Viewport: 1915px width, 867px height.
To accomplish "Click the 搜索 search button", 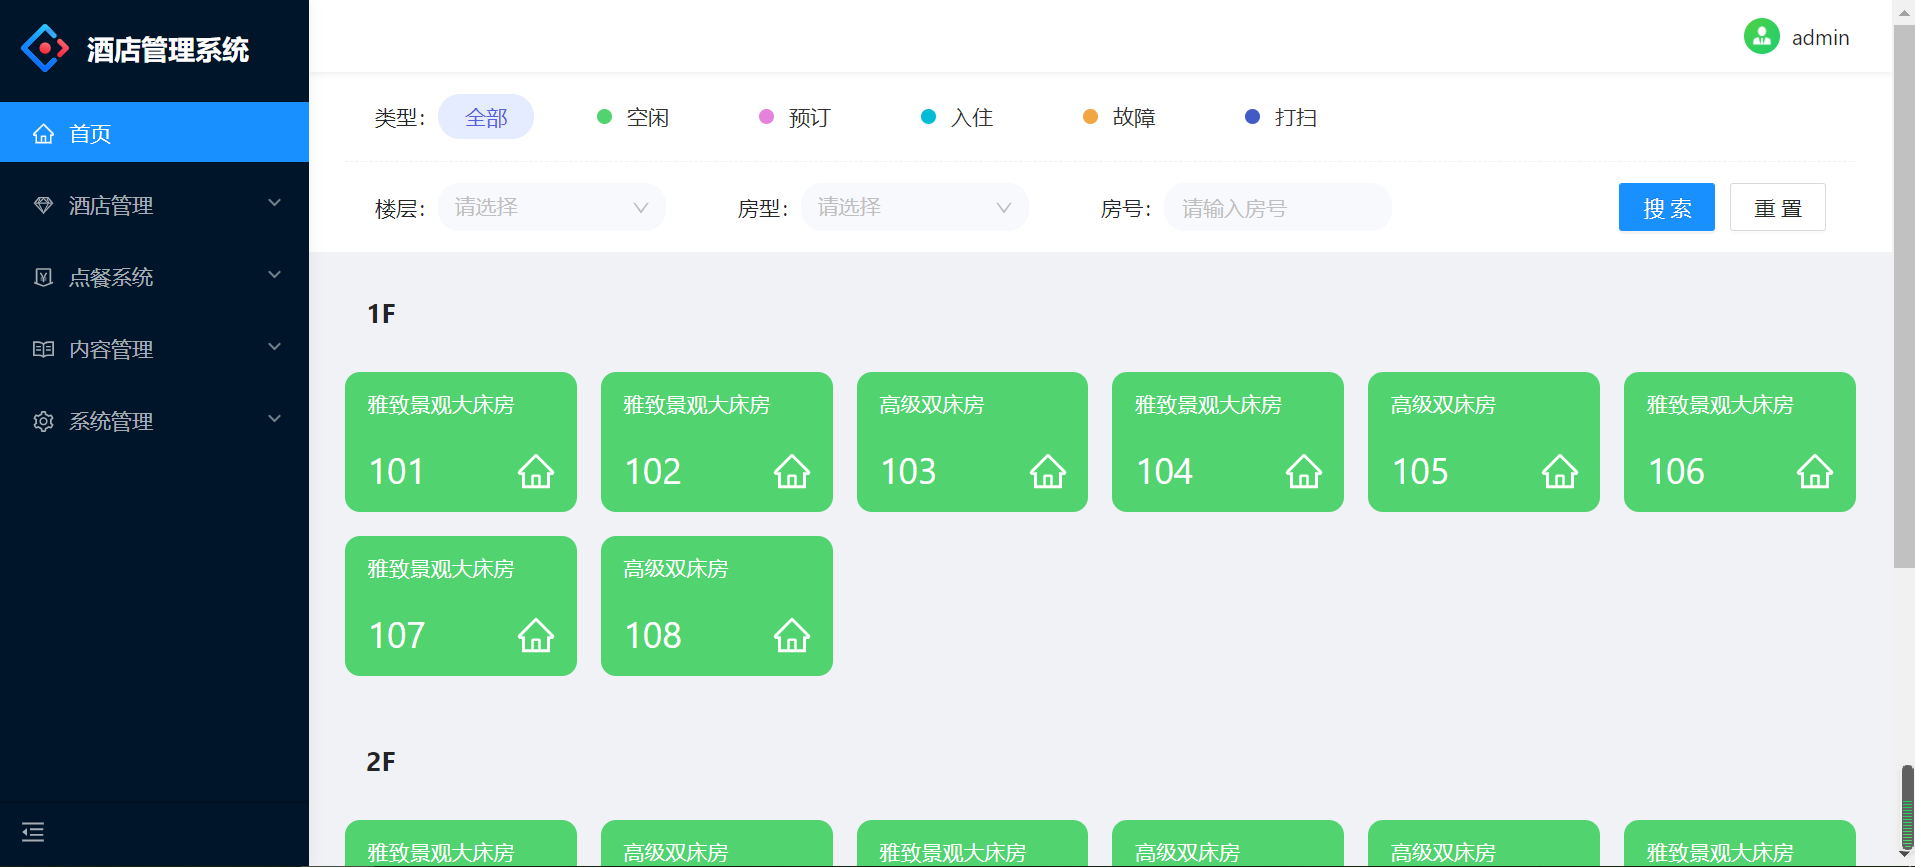I will 1666,207.
